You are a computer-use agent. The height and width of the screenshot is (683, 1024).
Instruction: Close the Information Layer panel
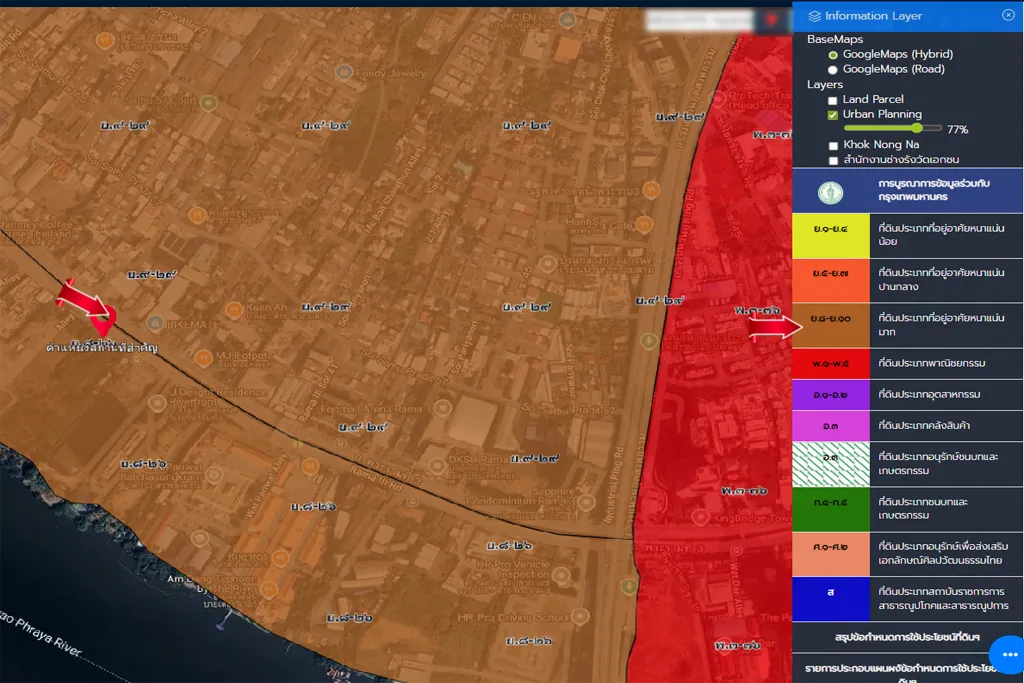coord(1008,15)
